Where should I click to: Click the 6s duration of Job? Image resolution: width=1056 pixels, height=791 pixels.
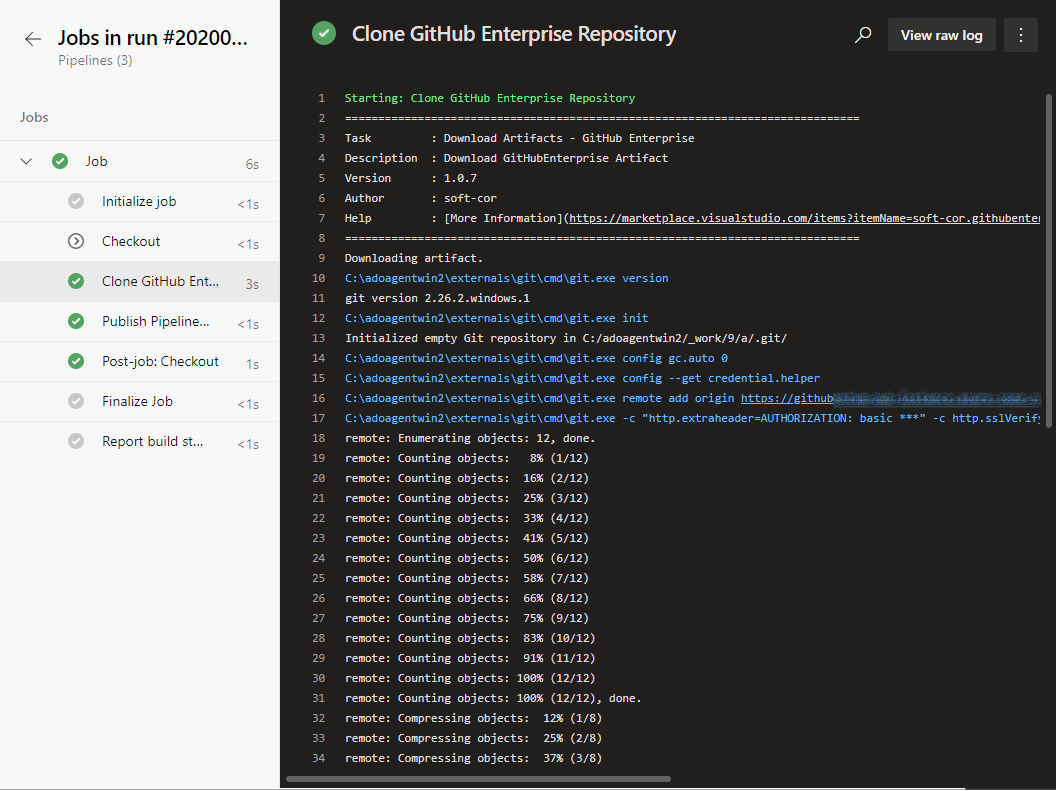coord(252,164)
